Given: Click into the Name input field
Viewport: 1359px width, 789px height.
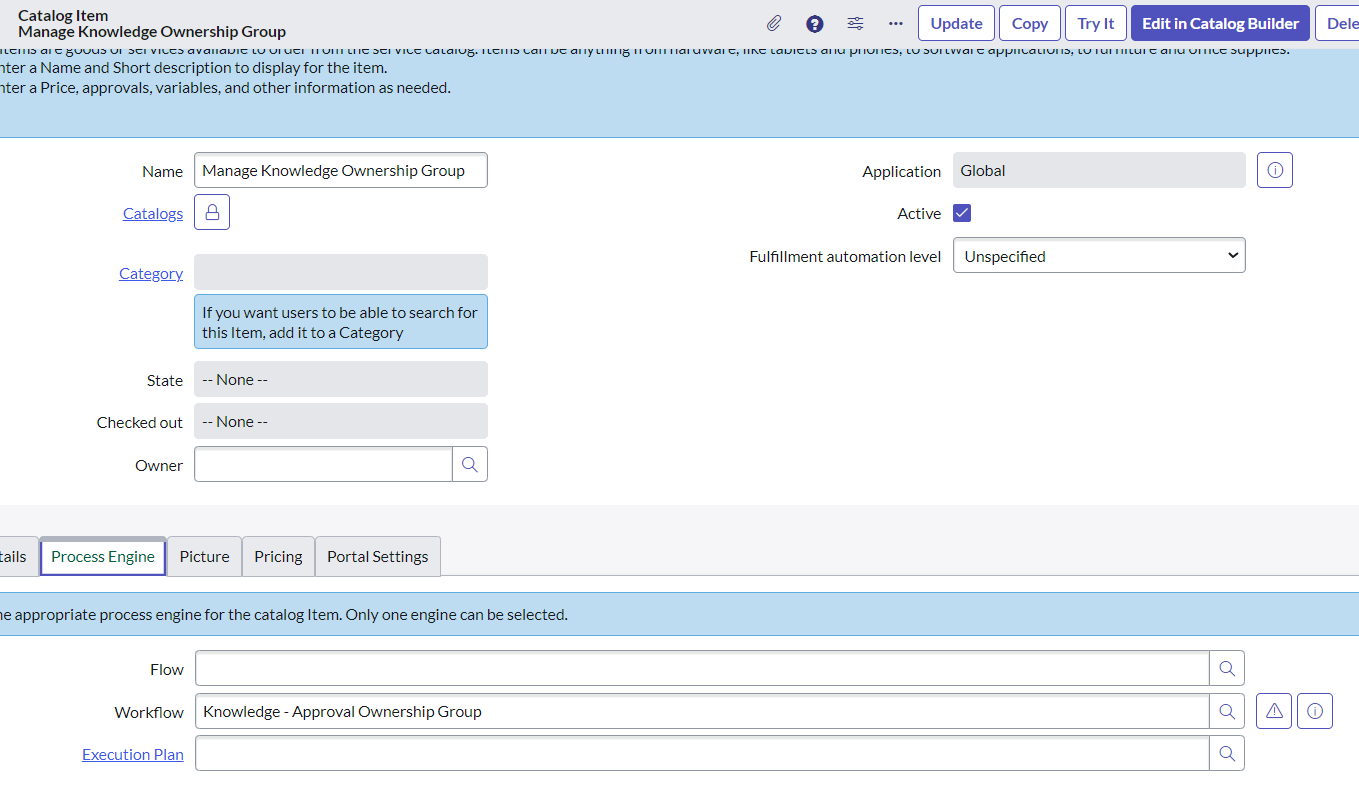Looking at the screenshot, I should pyautogui.click(x=341, y=170).
